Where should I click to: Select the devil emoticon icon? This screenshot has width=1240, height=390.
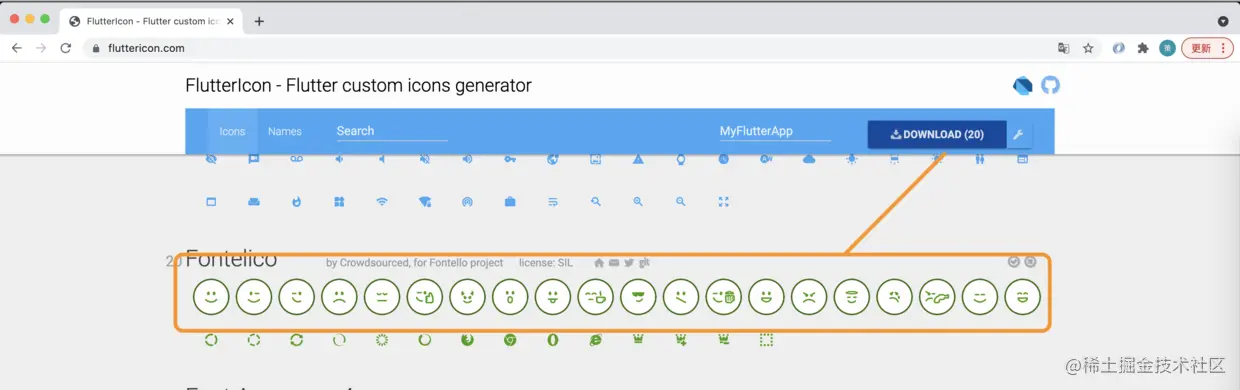467,297
